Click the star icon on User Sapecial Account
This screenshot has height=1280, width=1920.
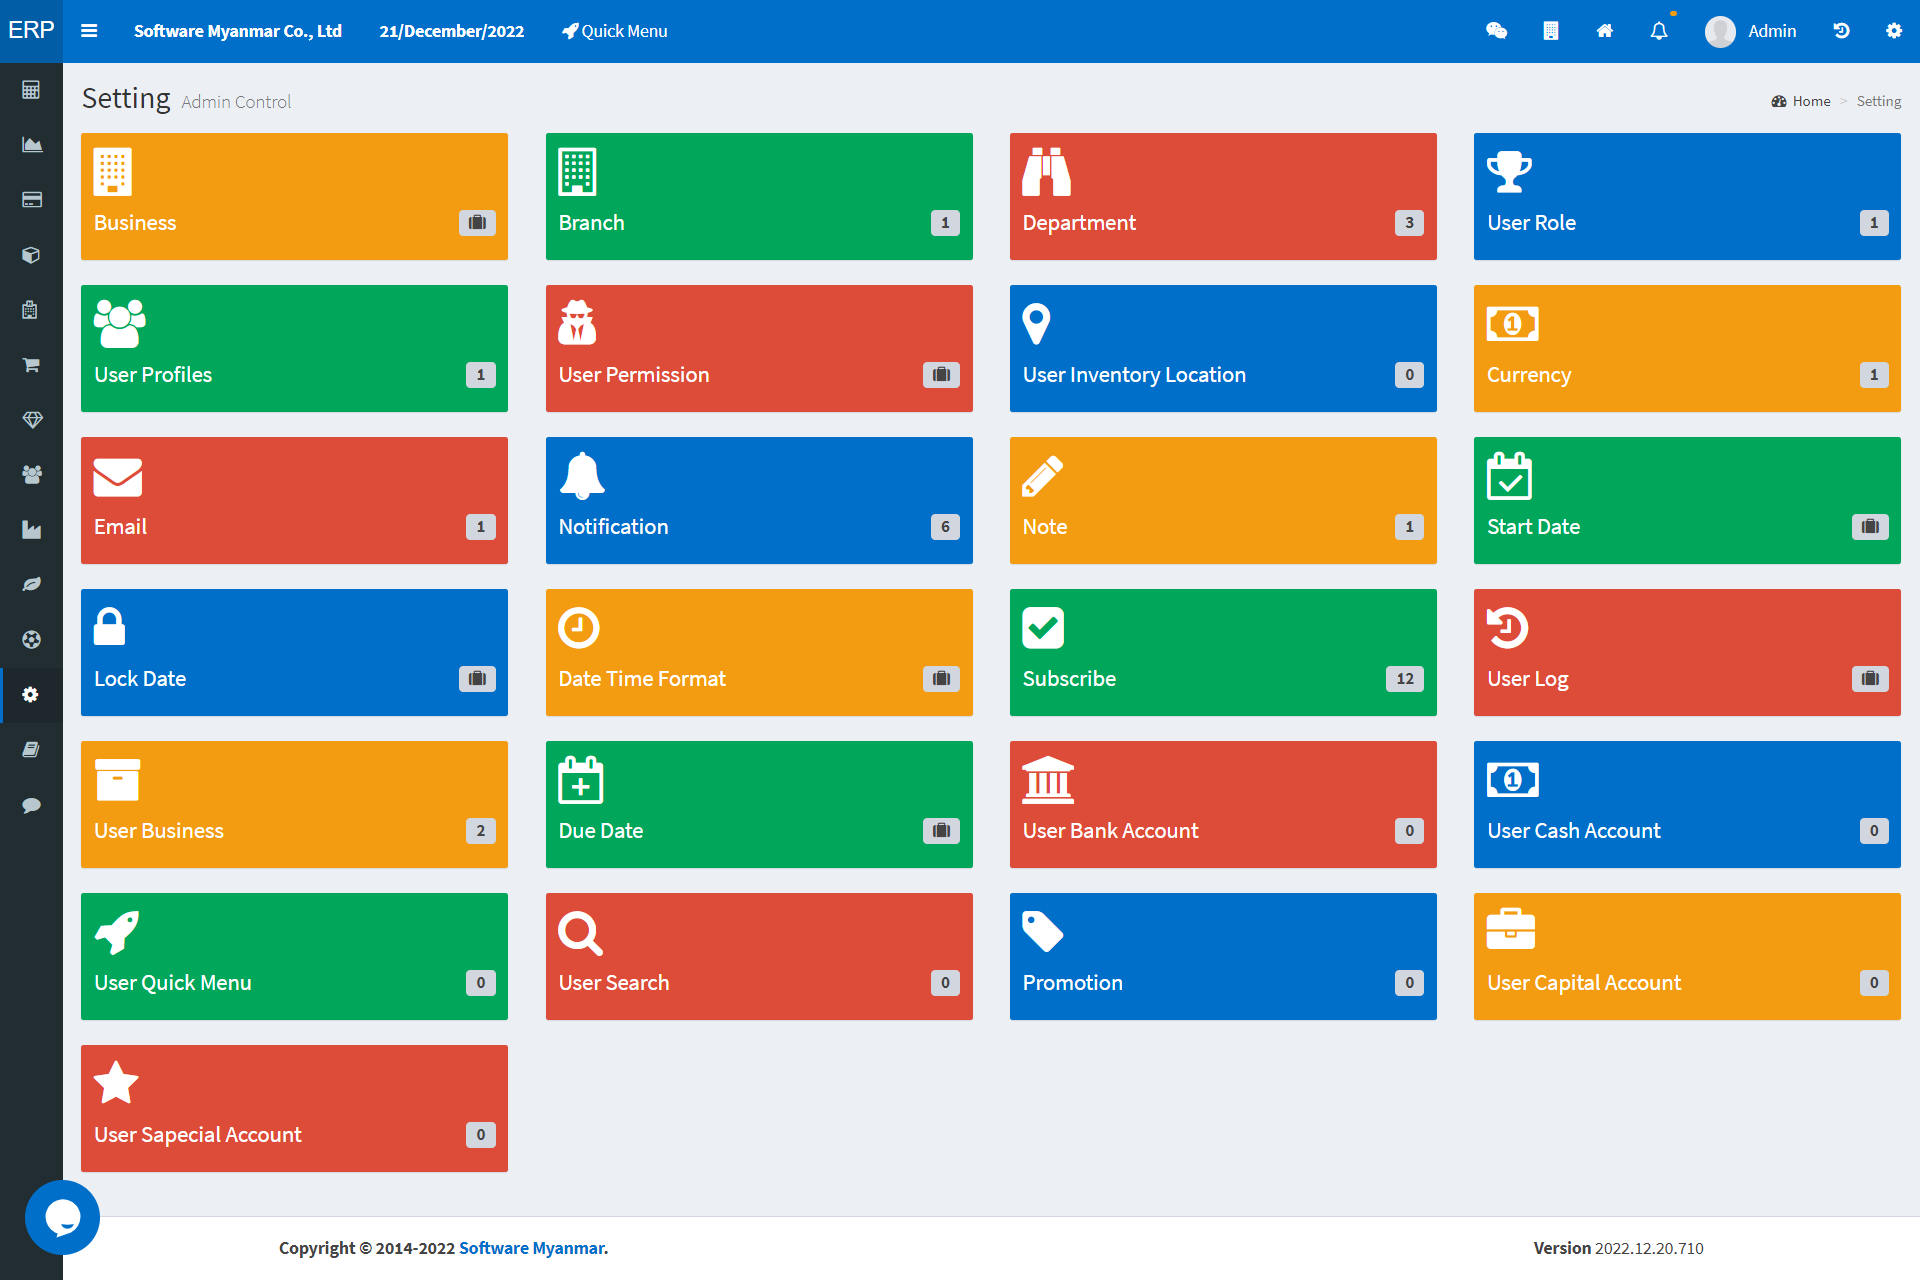116,1083
